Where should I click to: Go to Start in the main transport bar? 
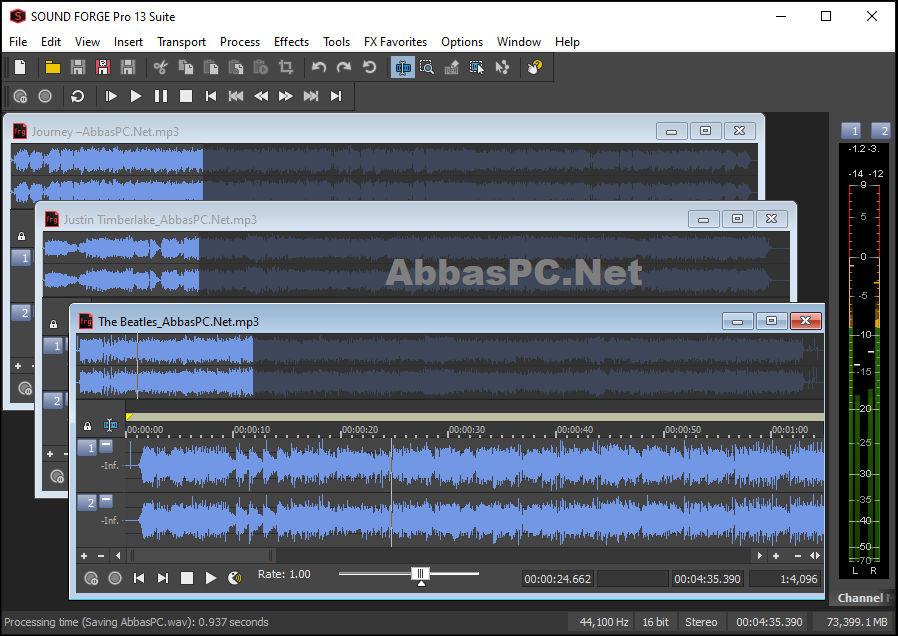coord(211,96)
